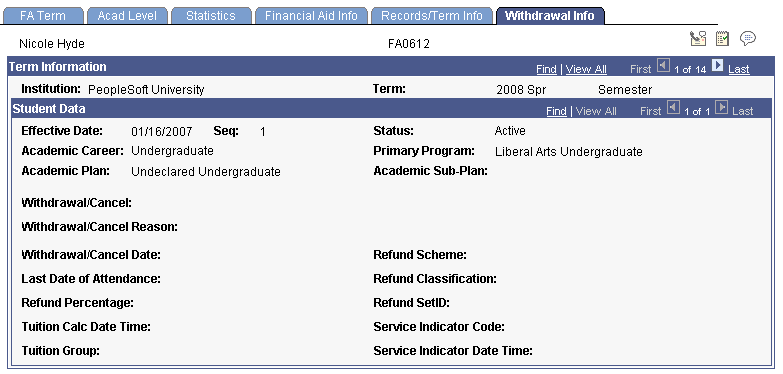Show previous row in Term Information
This screenshot has height=374, width=783.
[x=663, y=65]
